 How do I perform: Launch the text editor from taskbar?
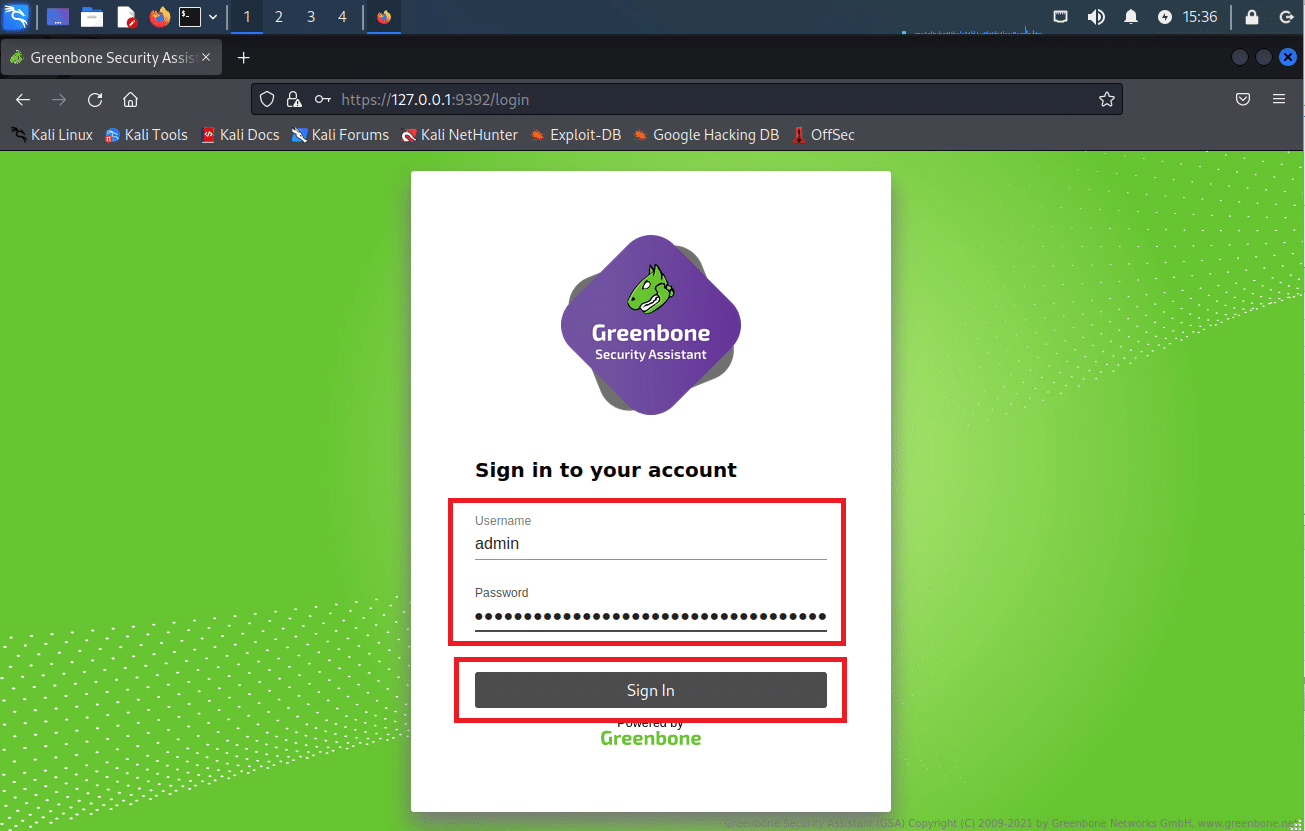click(x=126, y=17)
